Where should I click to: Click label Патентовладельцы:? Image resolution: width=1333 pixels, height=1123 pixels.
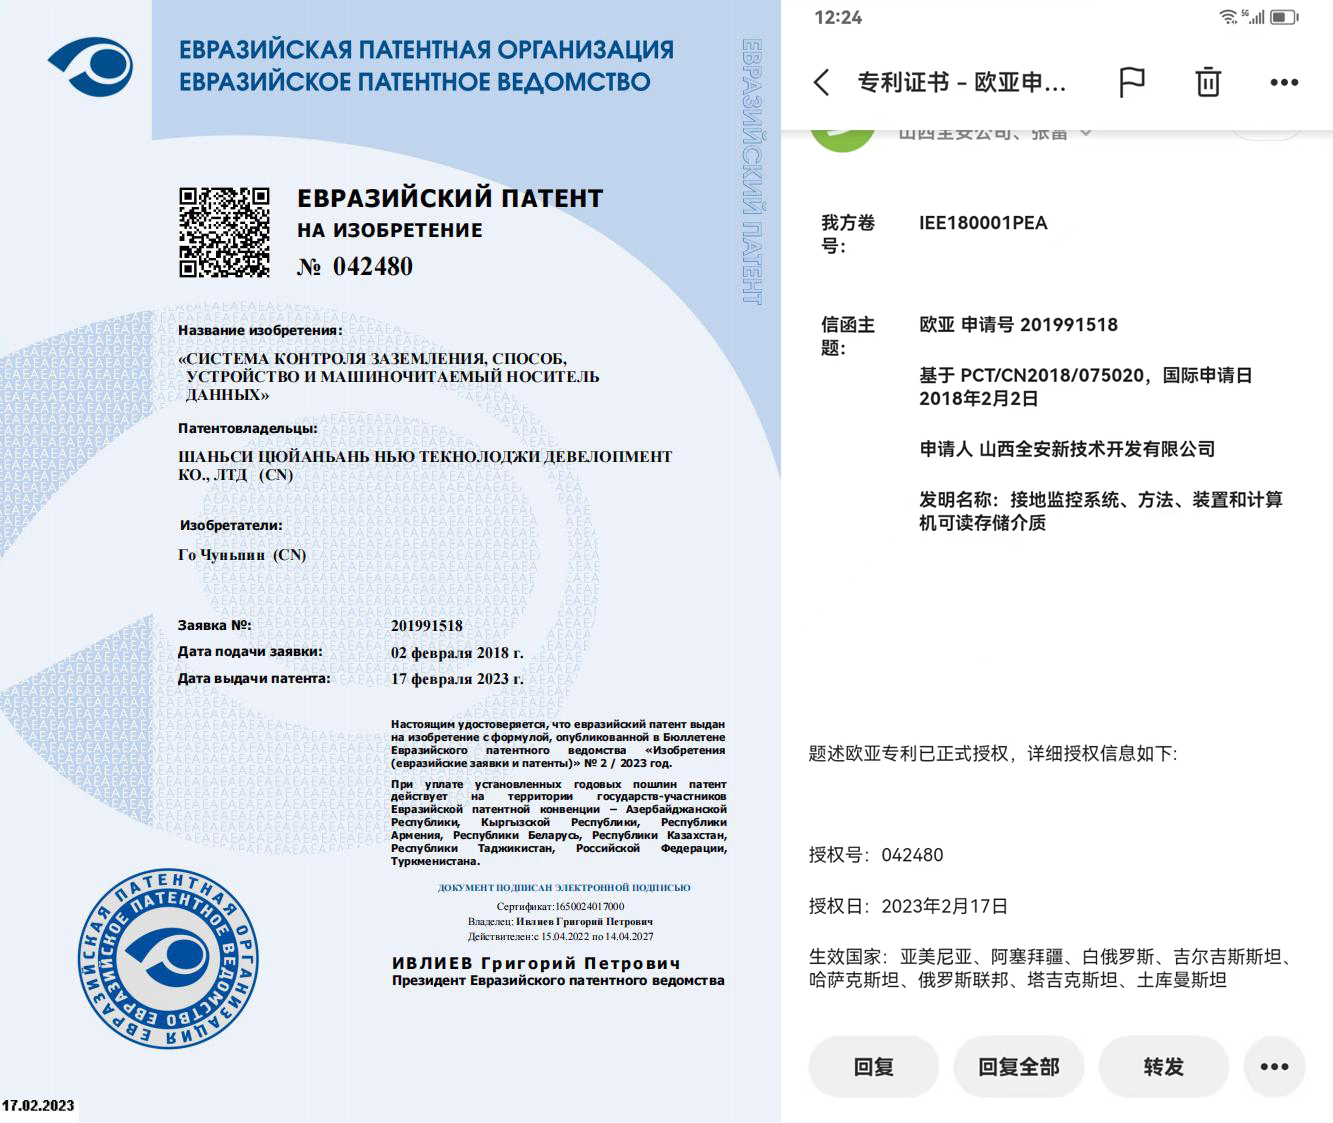coord(248,428)
